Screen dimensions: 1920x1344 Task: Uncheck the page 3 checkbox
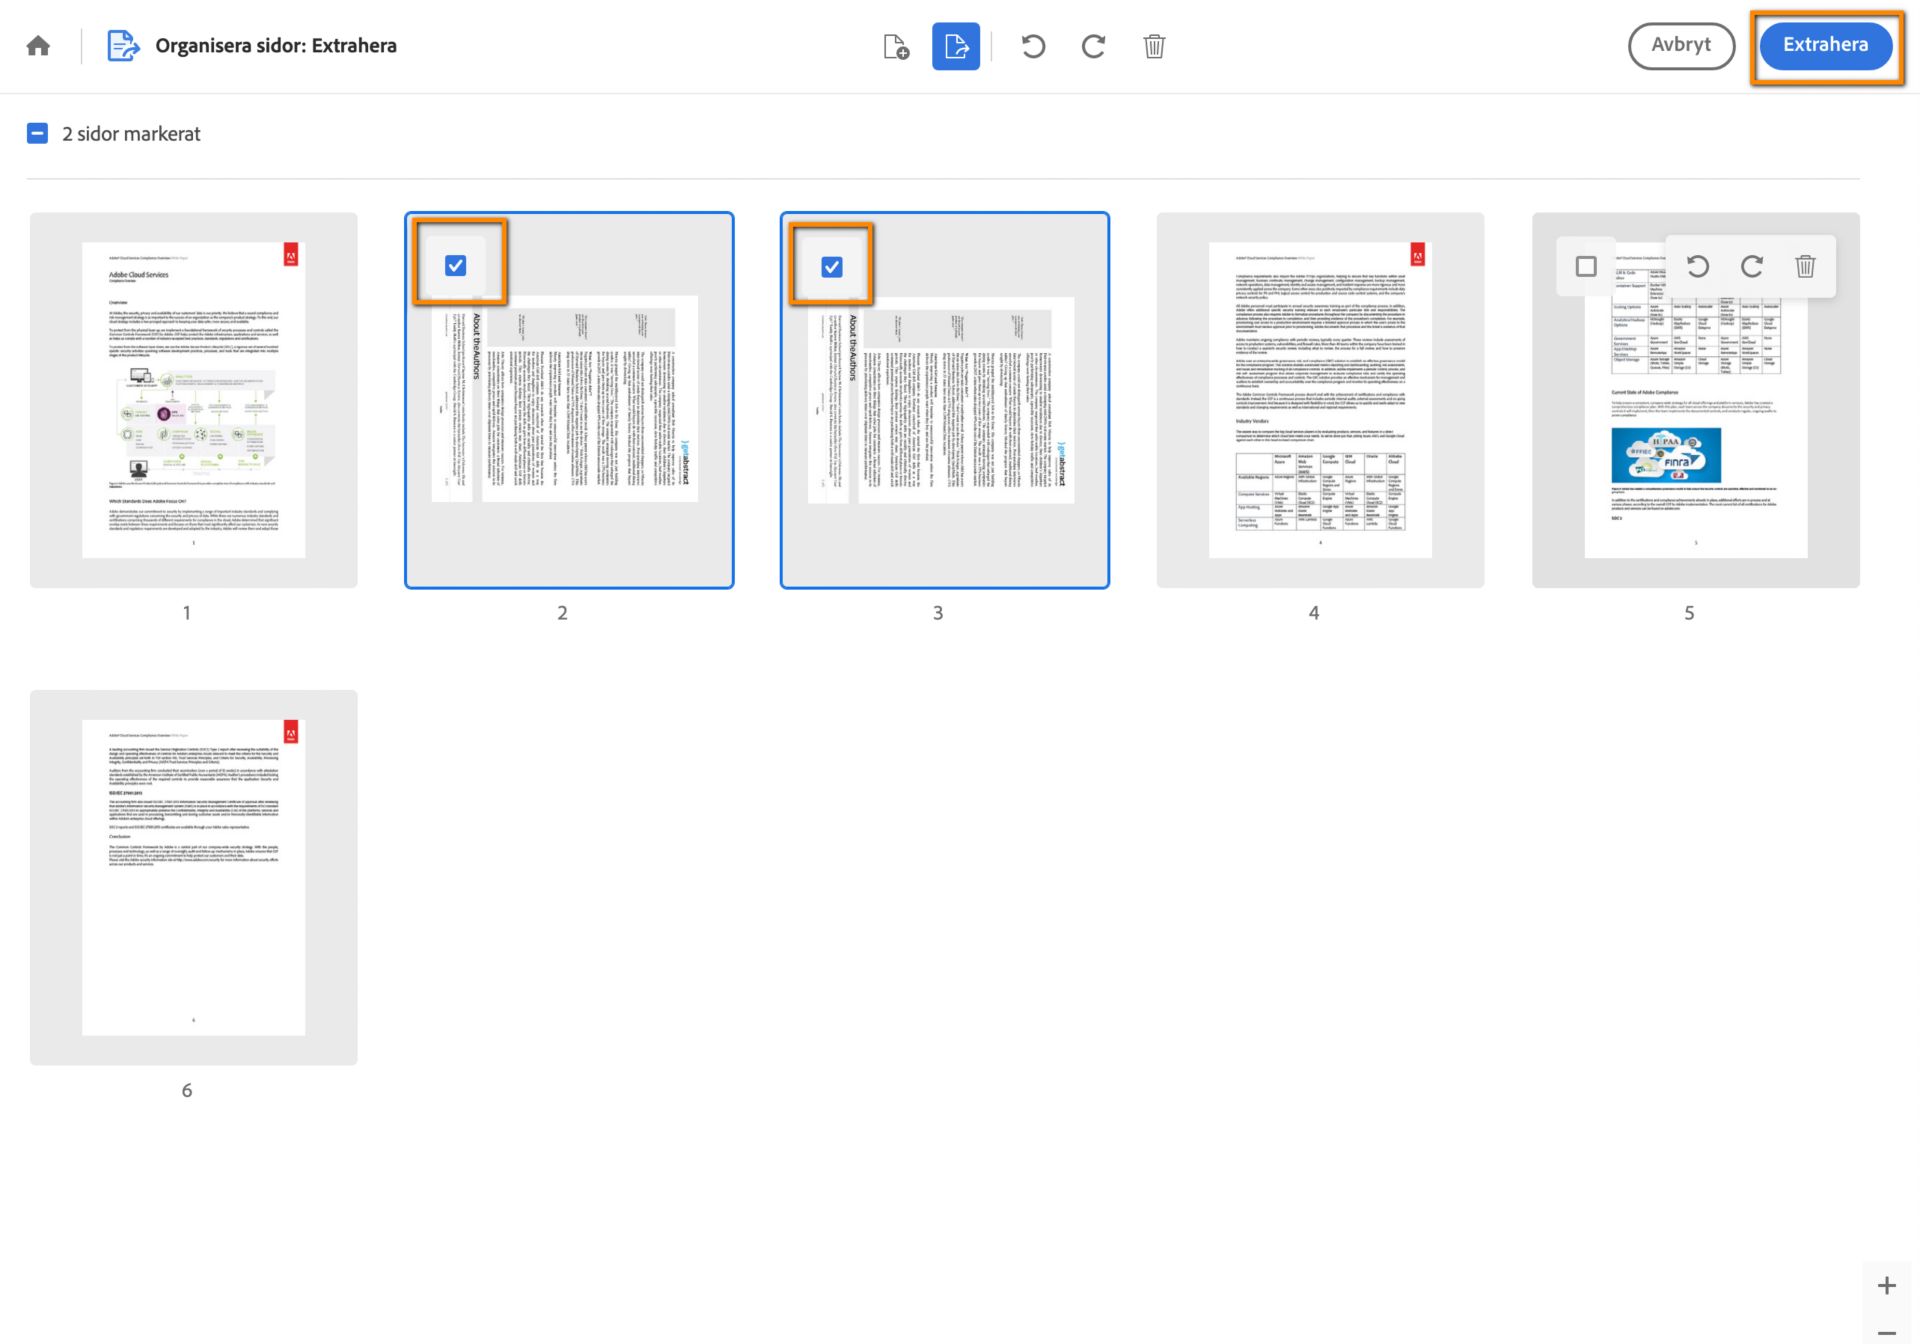point(831,266)
